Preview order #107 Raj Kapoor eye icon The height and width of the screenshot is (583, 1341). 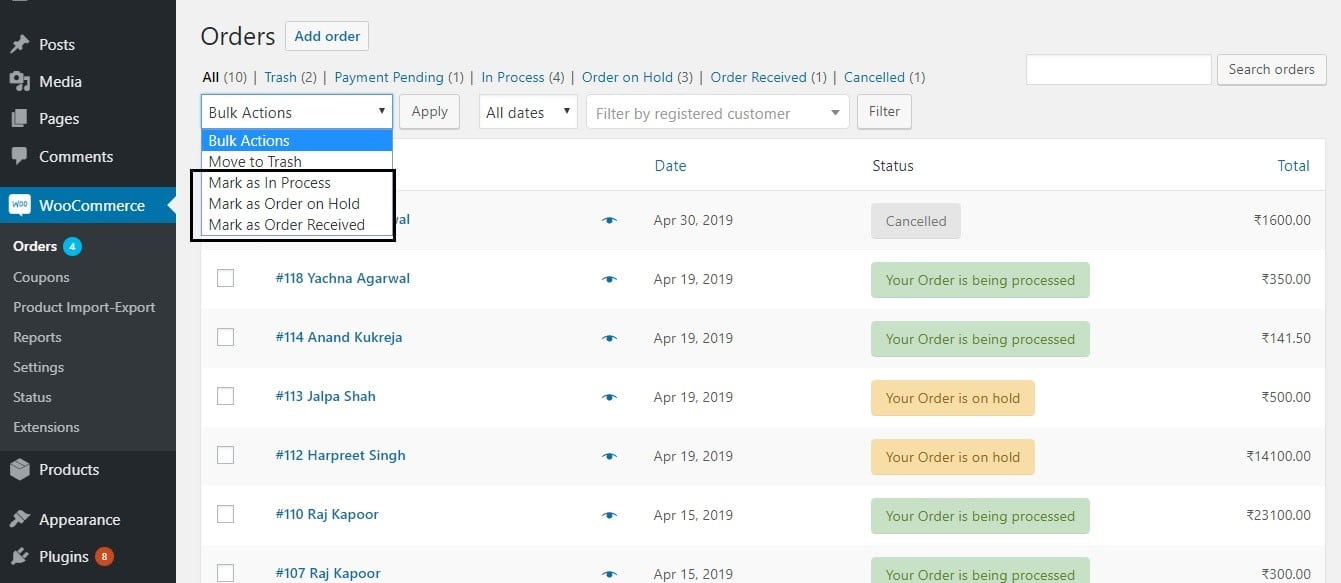(x=609, y=574)
